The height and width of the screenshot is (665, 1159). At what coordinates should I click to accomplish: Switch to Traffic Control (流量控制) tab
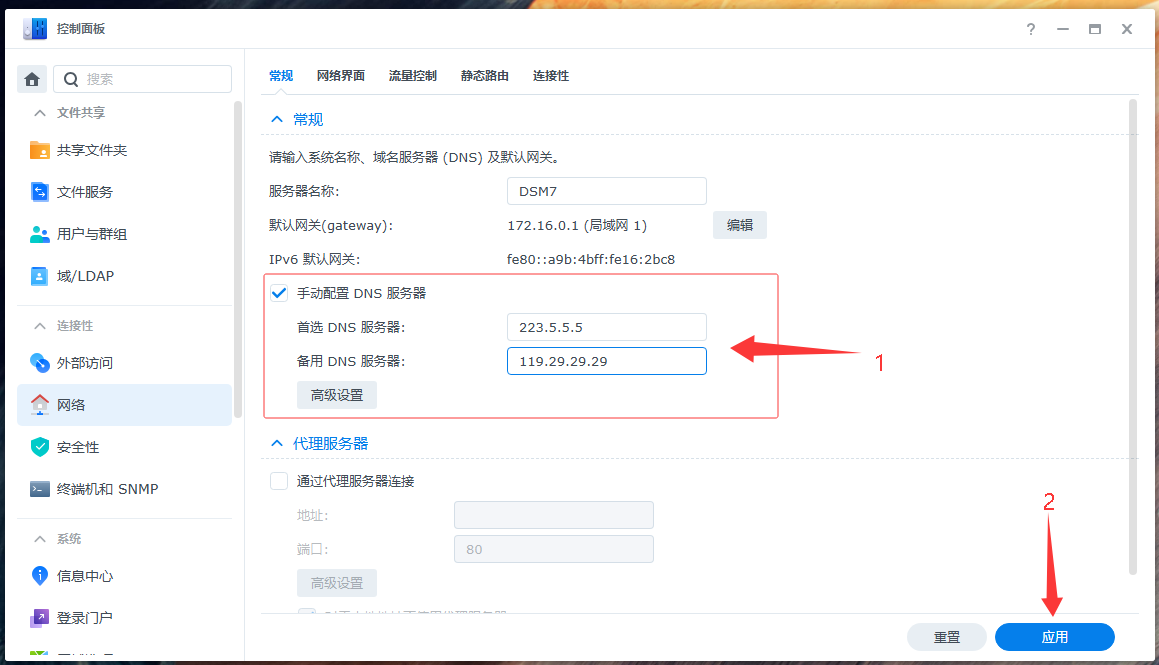[412, 76]
